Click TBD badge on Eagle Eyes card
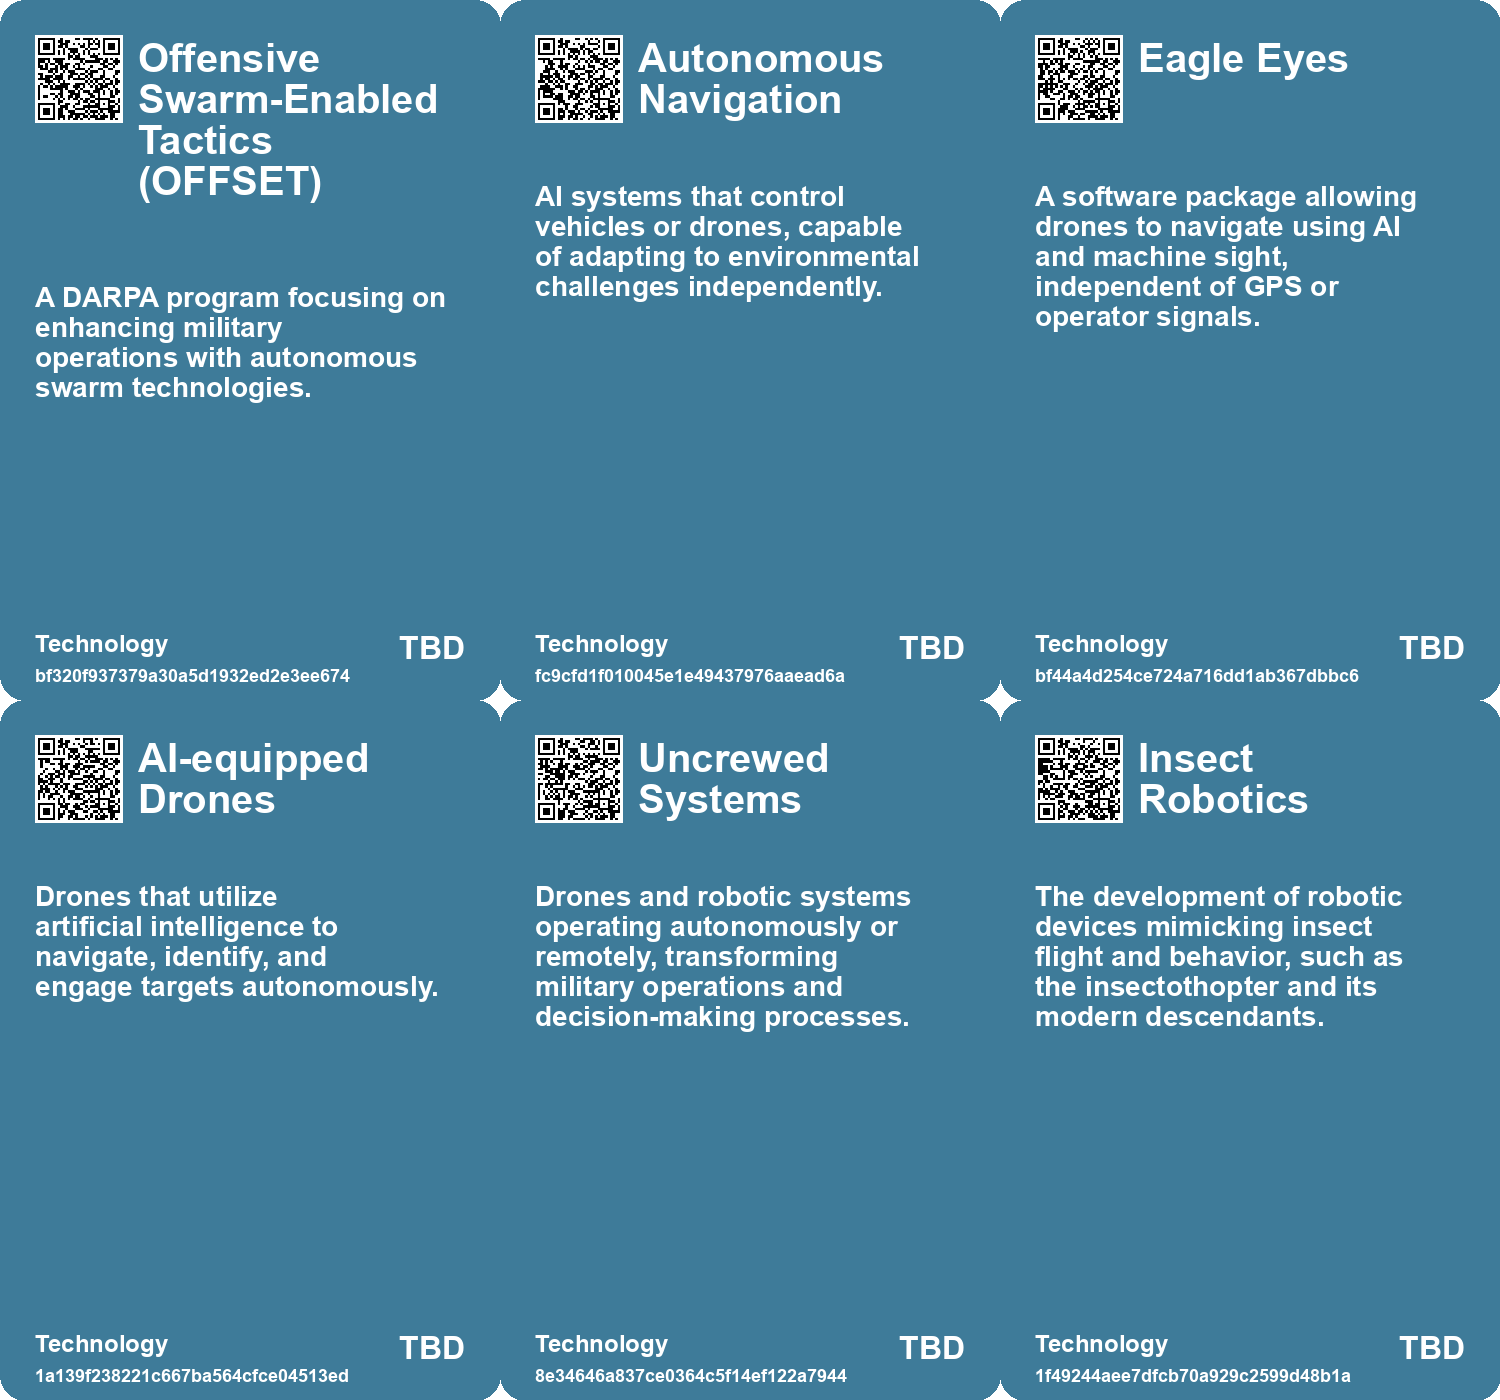Screen dimensions: 1500x1400 (1431, 648)
